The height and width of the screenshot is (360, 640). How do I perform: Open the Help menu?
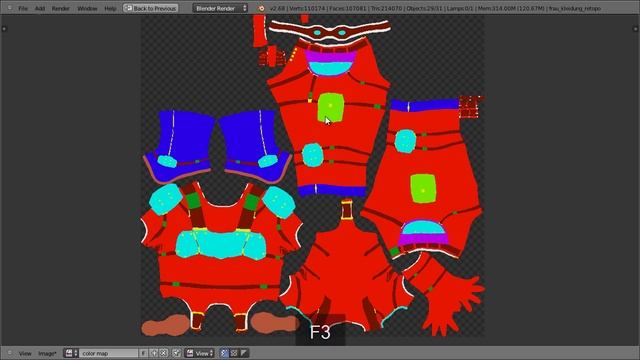click(x=110, y=8)
